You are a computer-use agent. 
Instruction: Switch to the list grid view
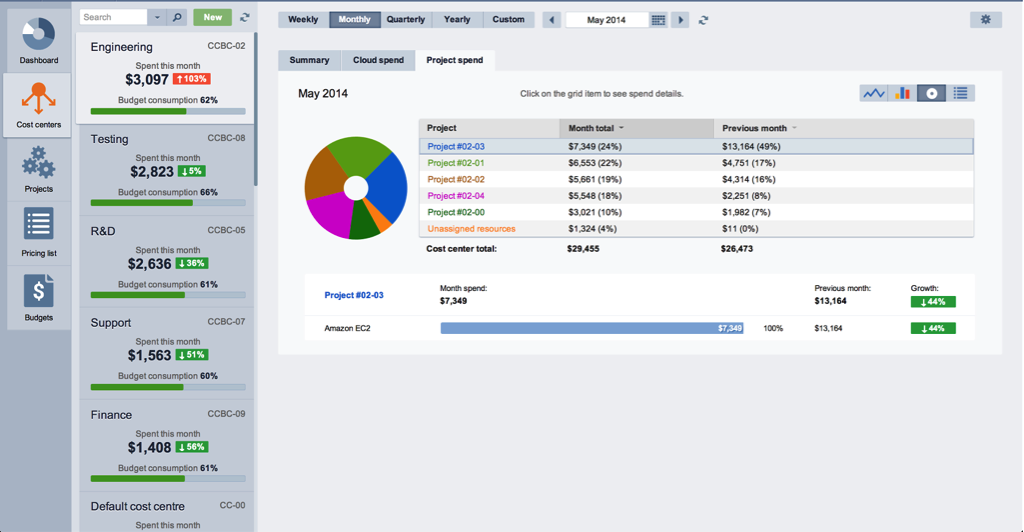960,93
